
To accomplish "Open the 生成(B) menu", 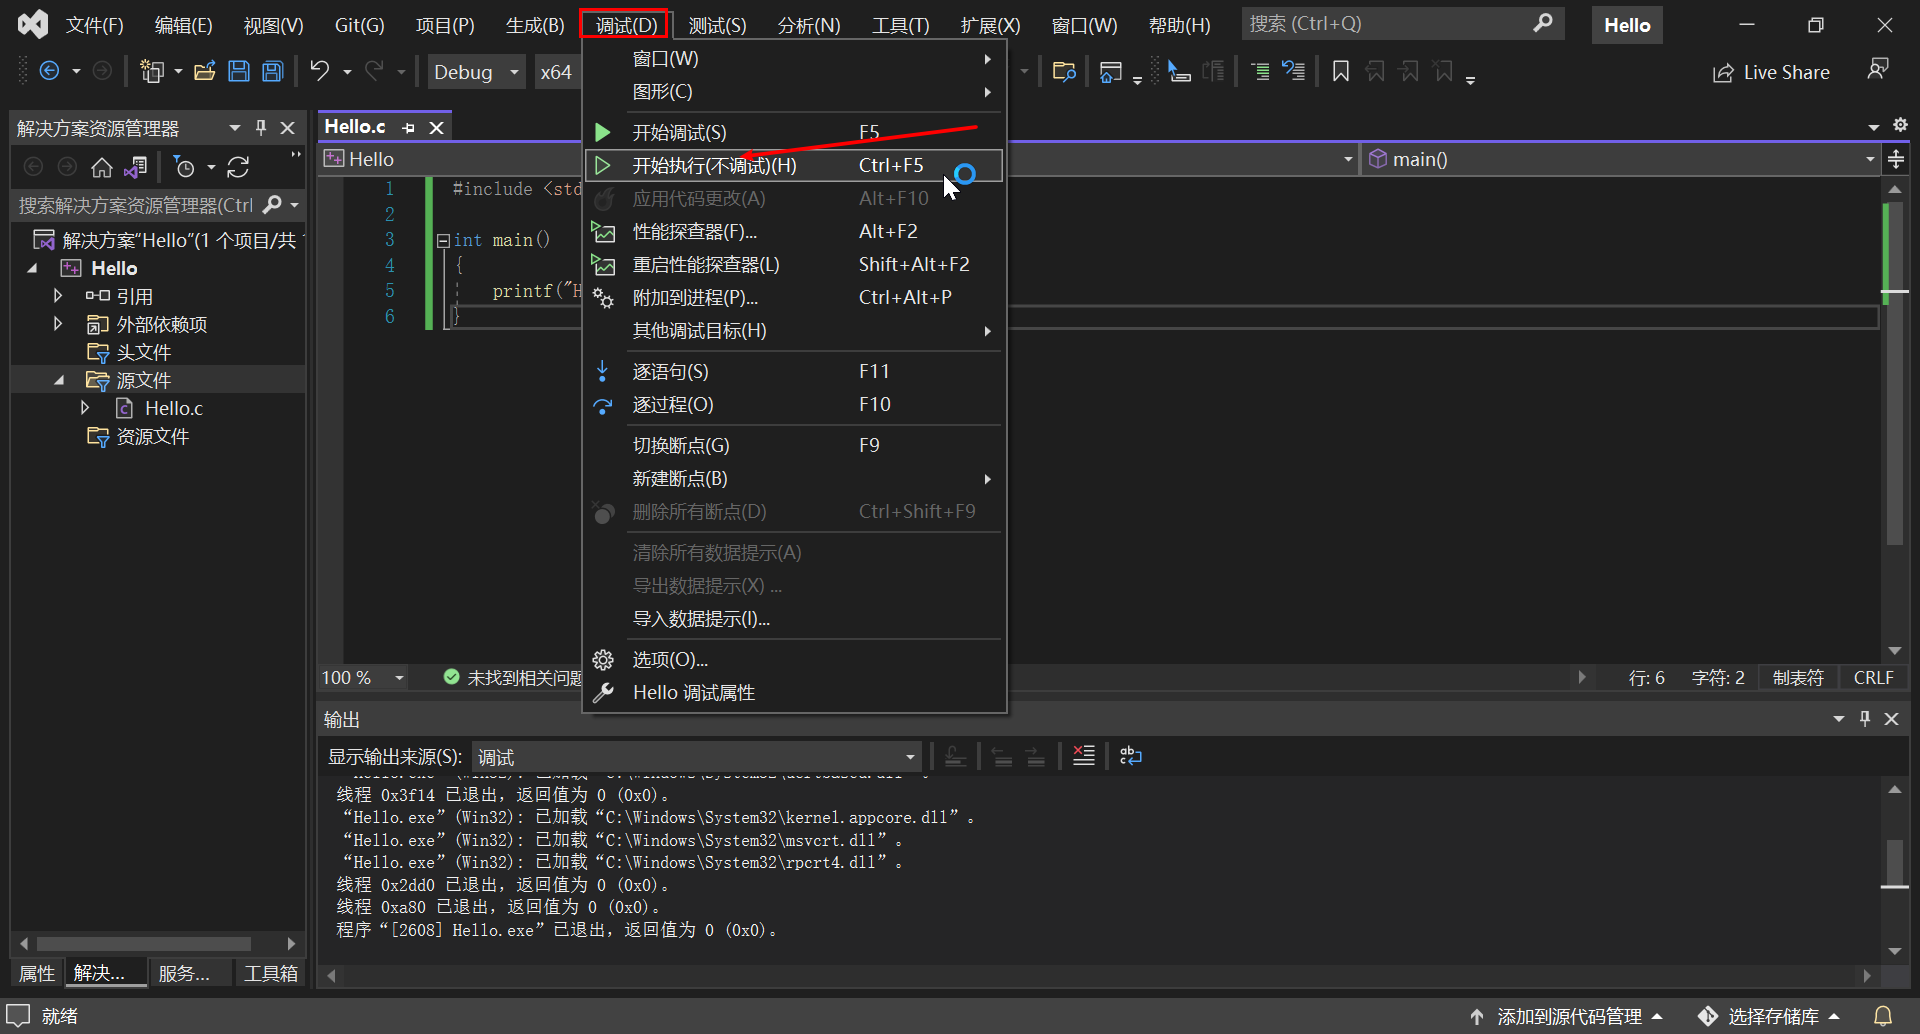I will click(x=533, y=25).
